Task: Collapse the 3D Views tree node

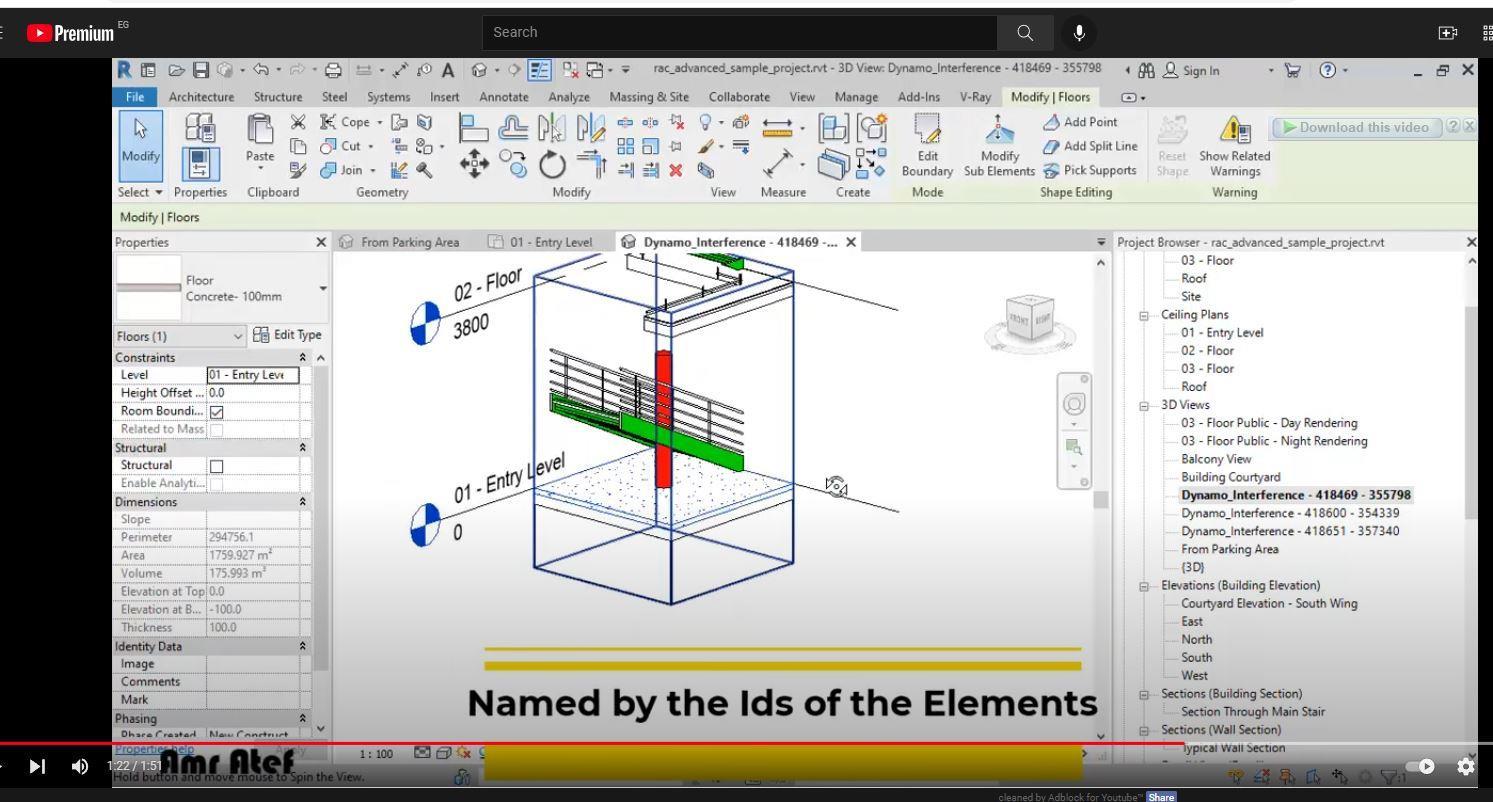Action: [1145, 405]
